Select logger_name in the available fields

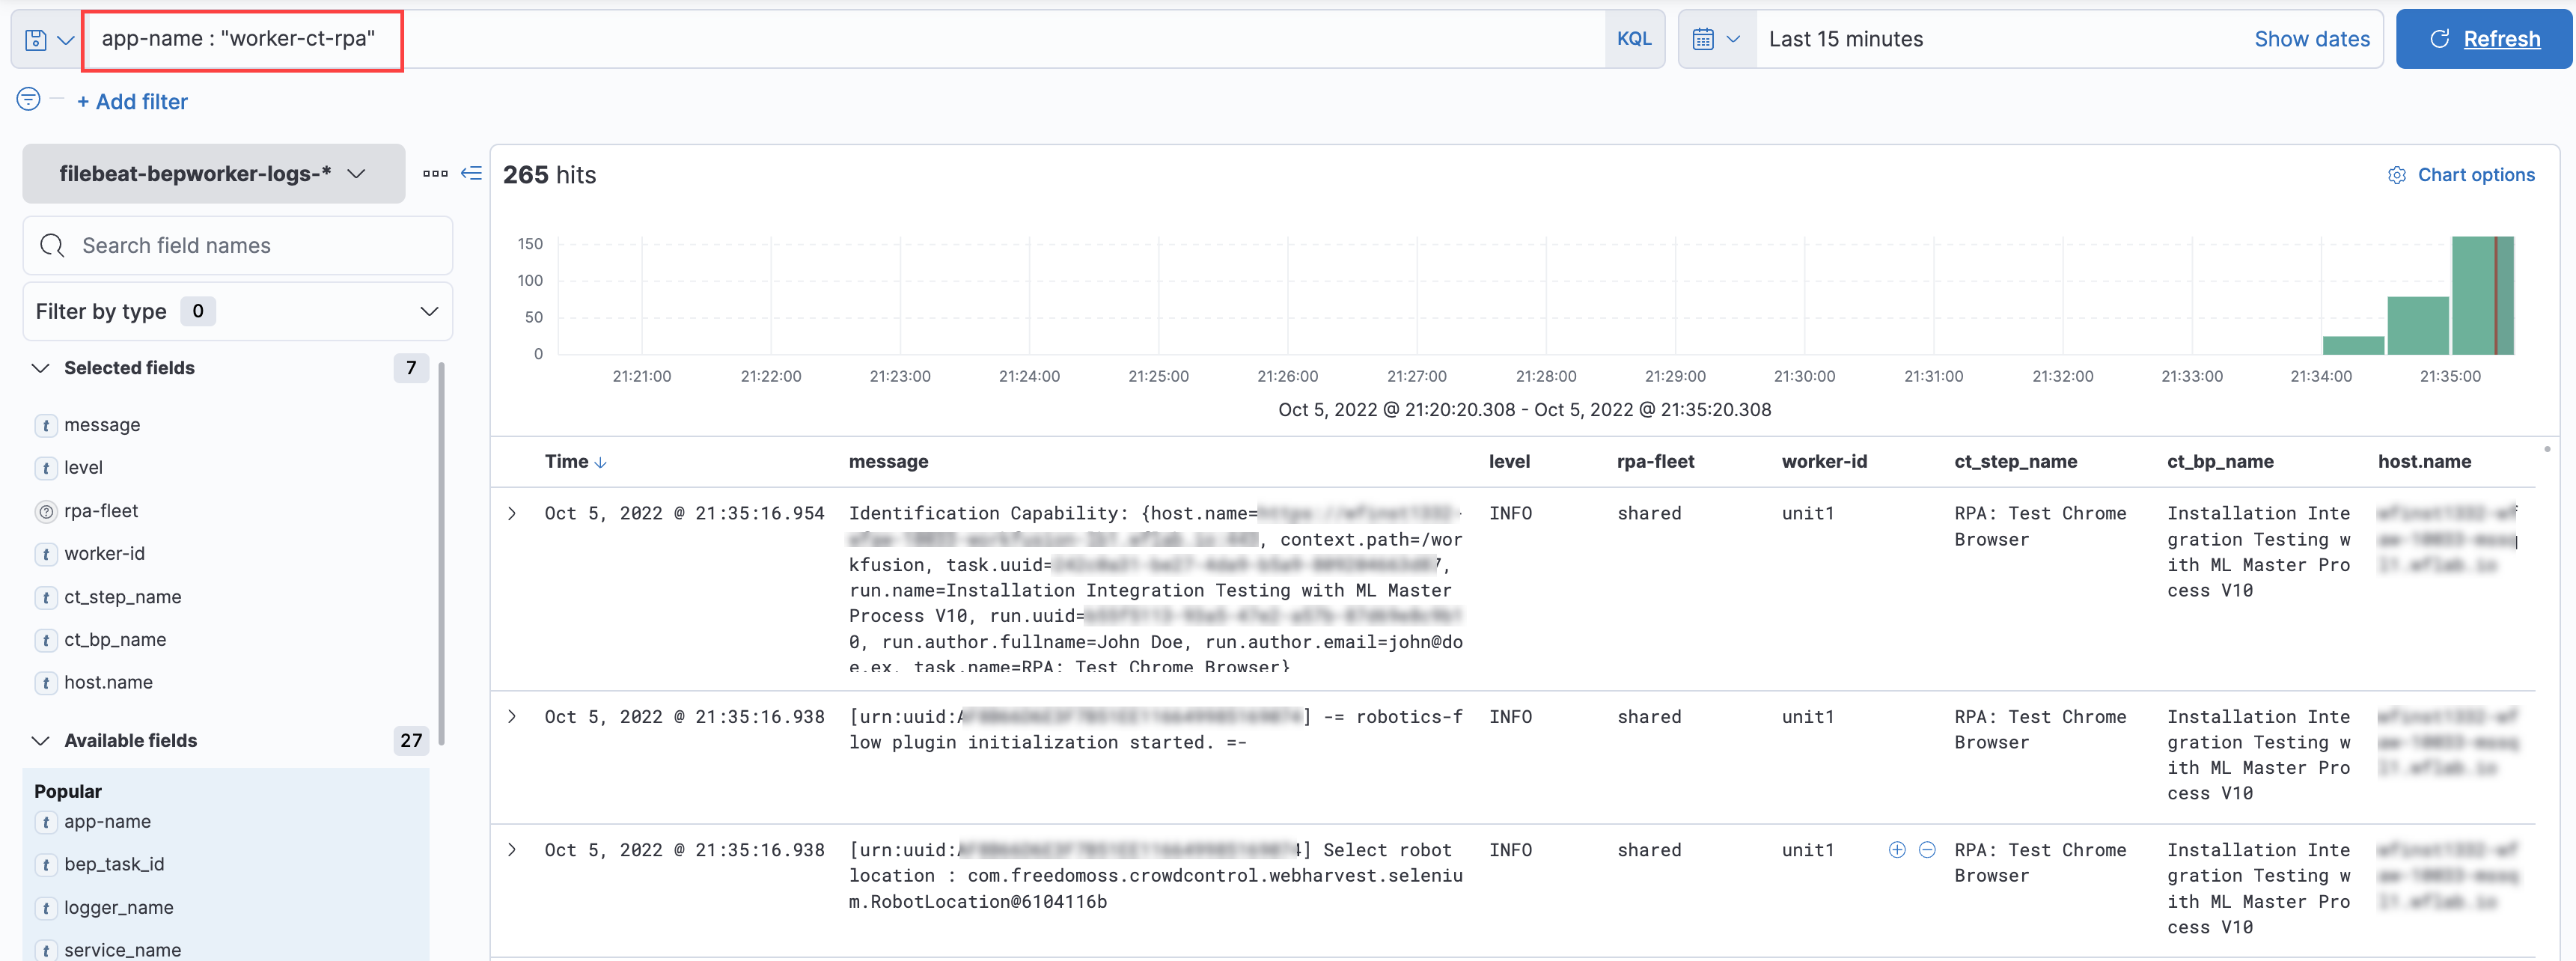click(119, 908)
